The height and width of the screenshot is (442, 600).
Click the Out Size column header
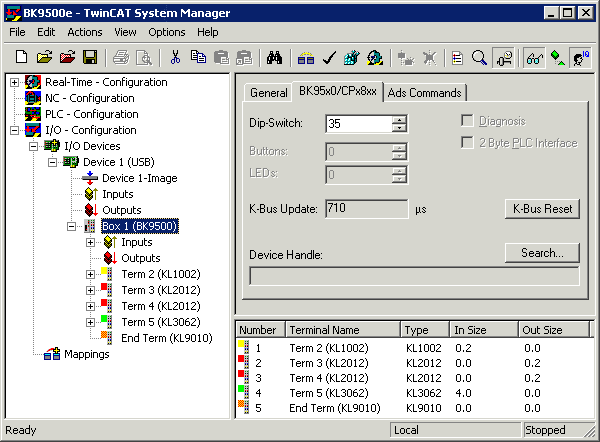(x=554, y=330)
